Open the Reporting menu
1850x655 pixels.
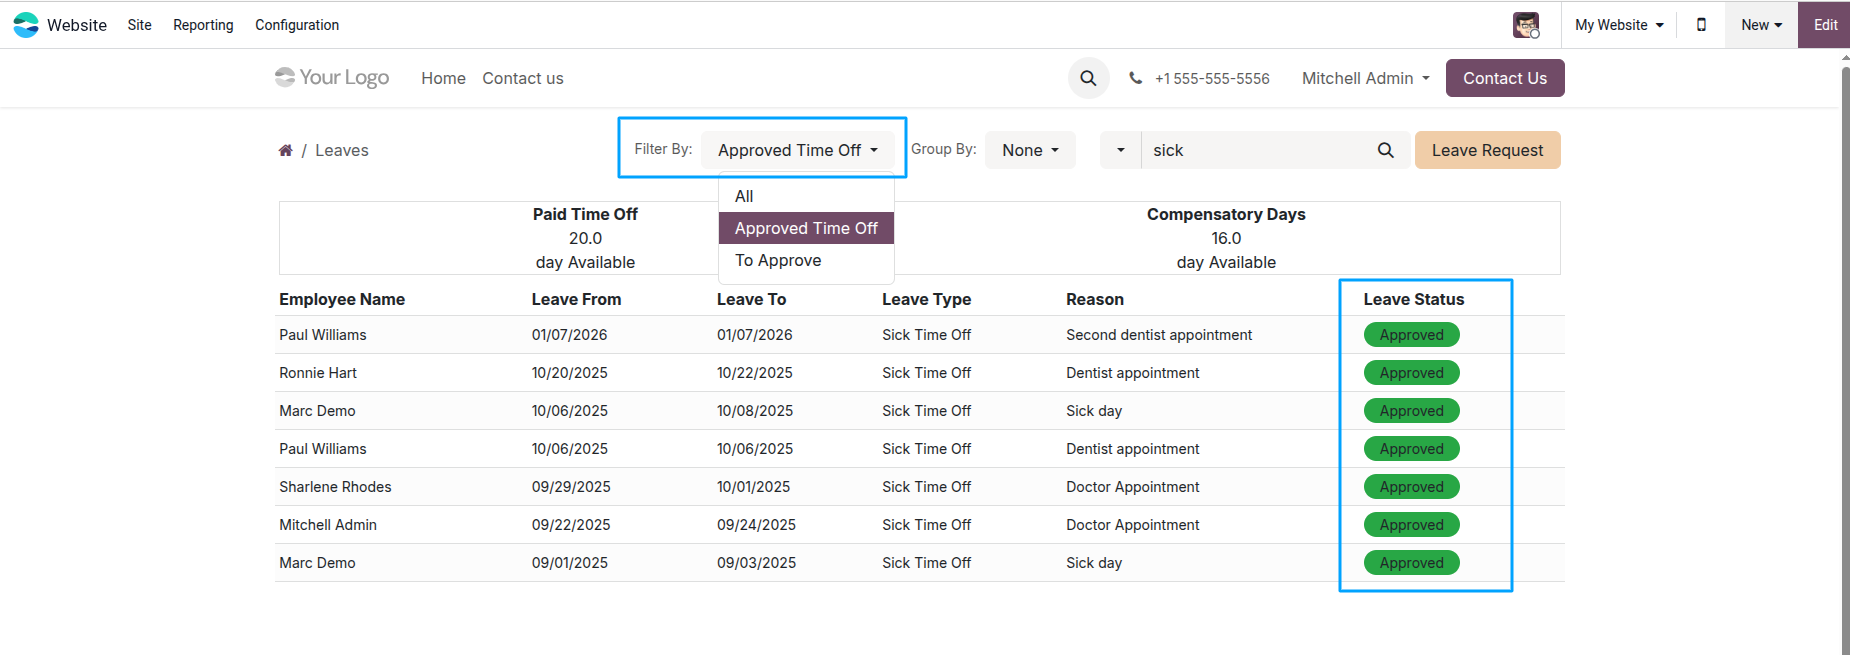tap(203, 25)
